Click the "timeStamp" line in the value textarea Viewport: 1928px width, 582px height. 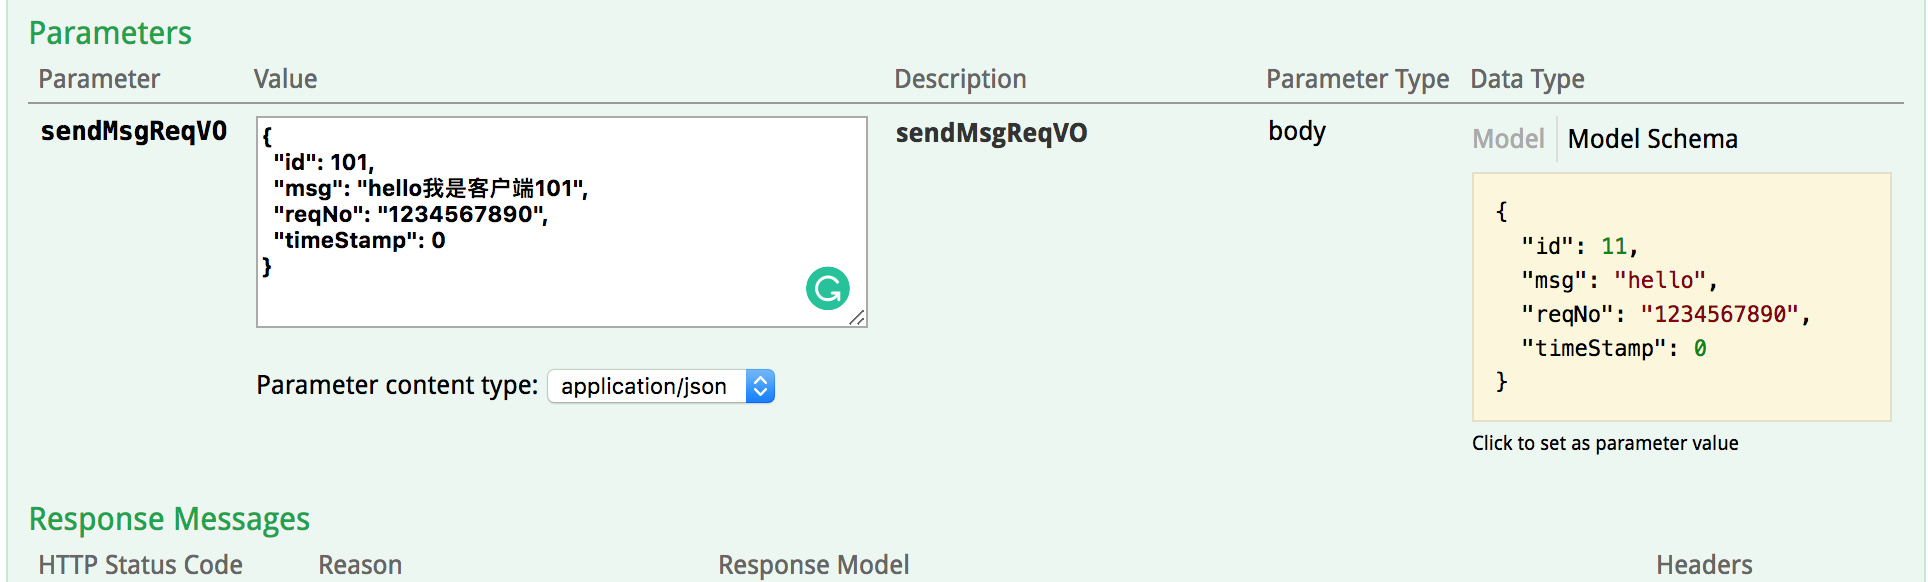(360, 240)
